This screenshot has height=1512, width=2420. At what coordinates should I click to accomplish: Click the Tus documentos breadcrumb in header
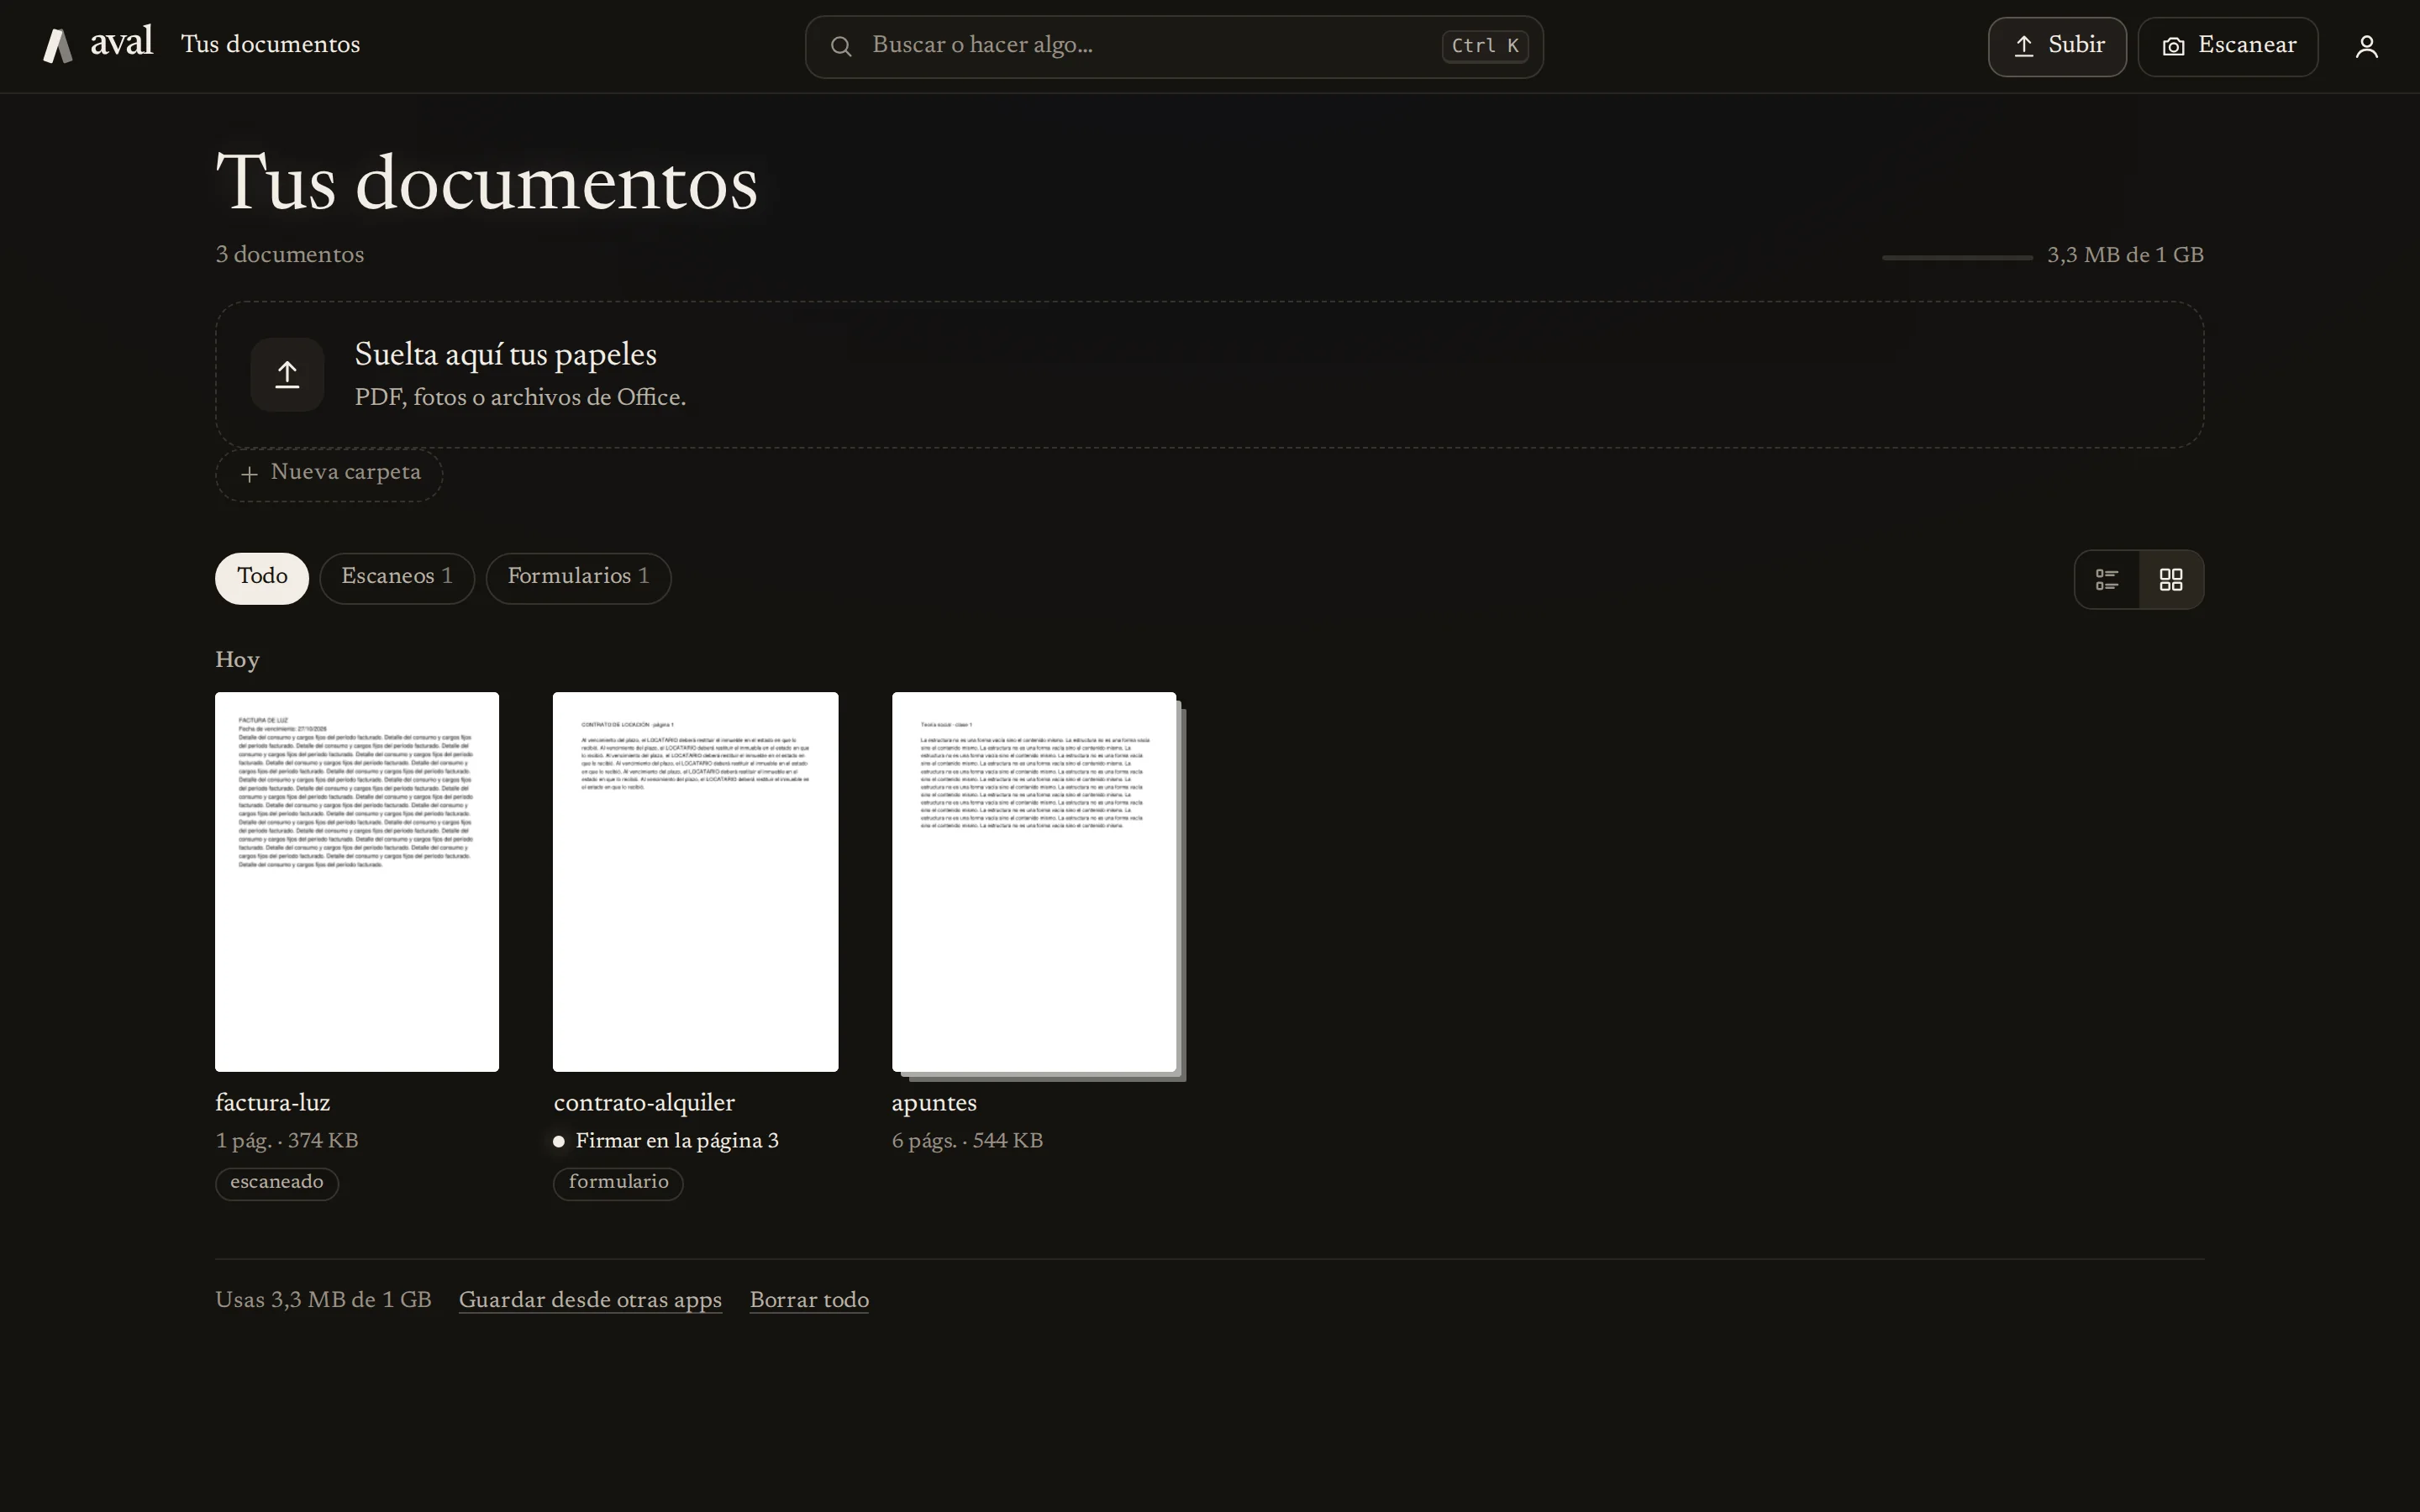click(x=270, y=45)
